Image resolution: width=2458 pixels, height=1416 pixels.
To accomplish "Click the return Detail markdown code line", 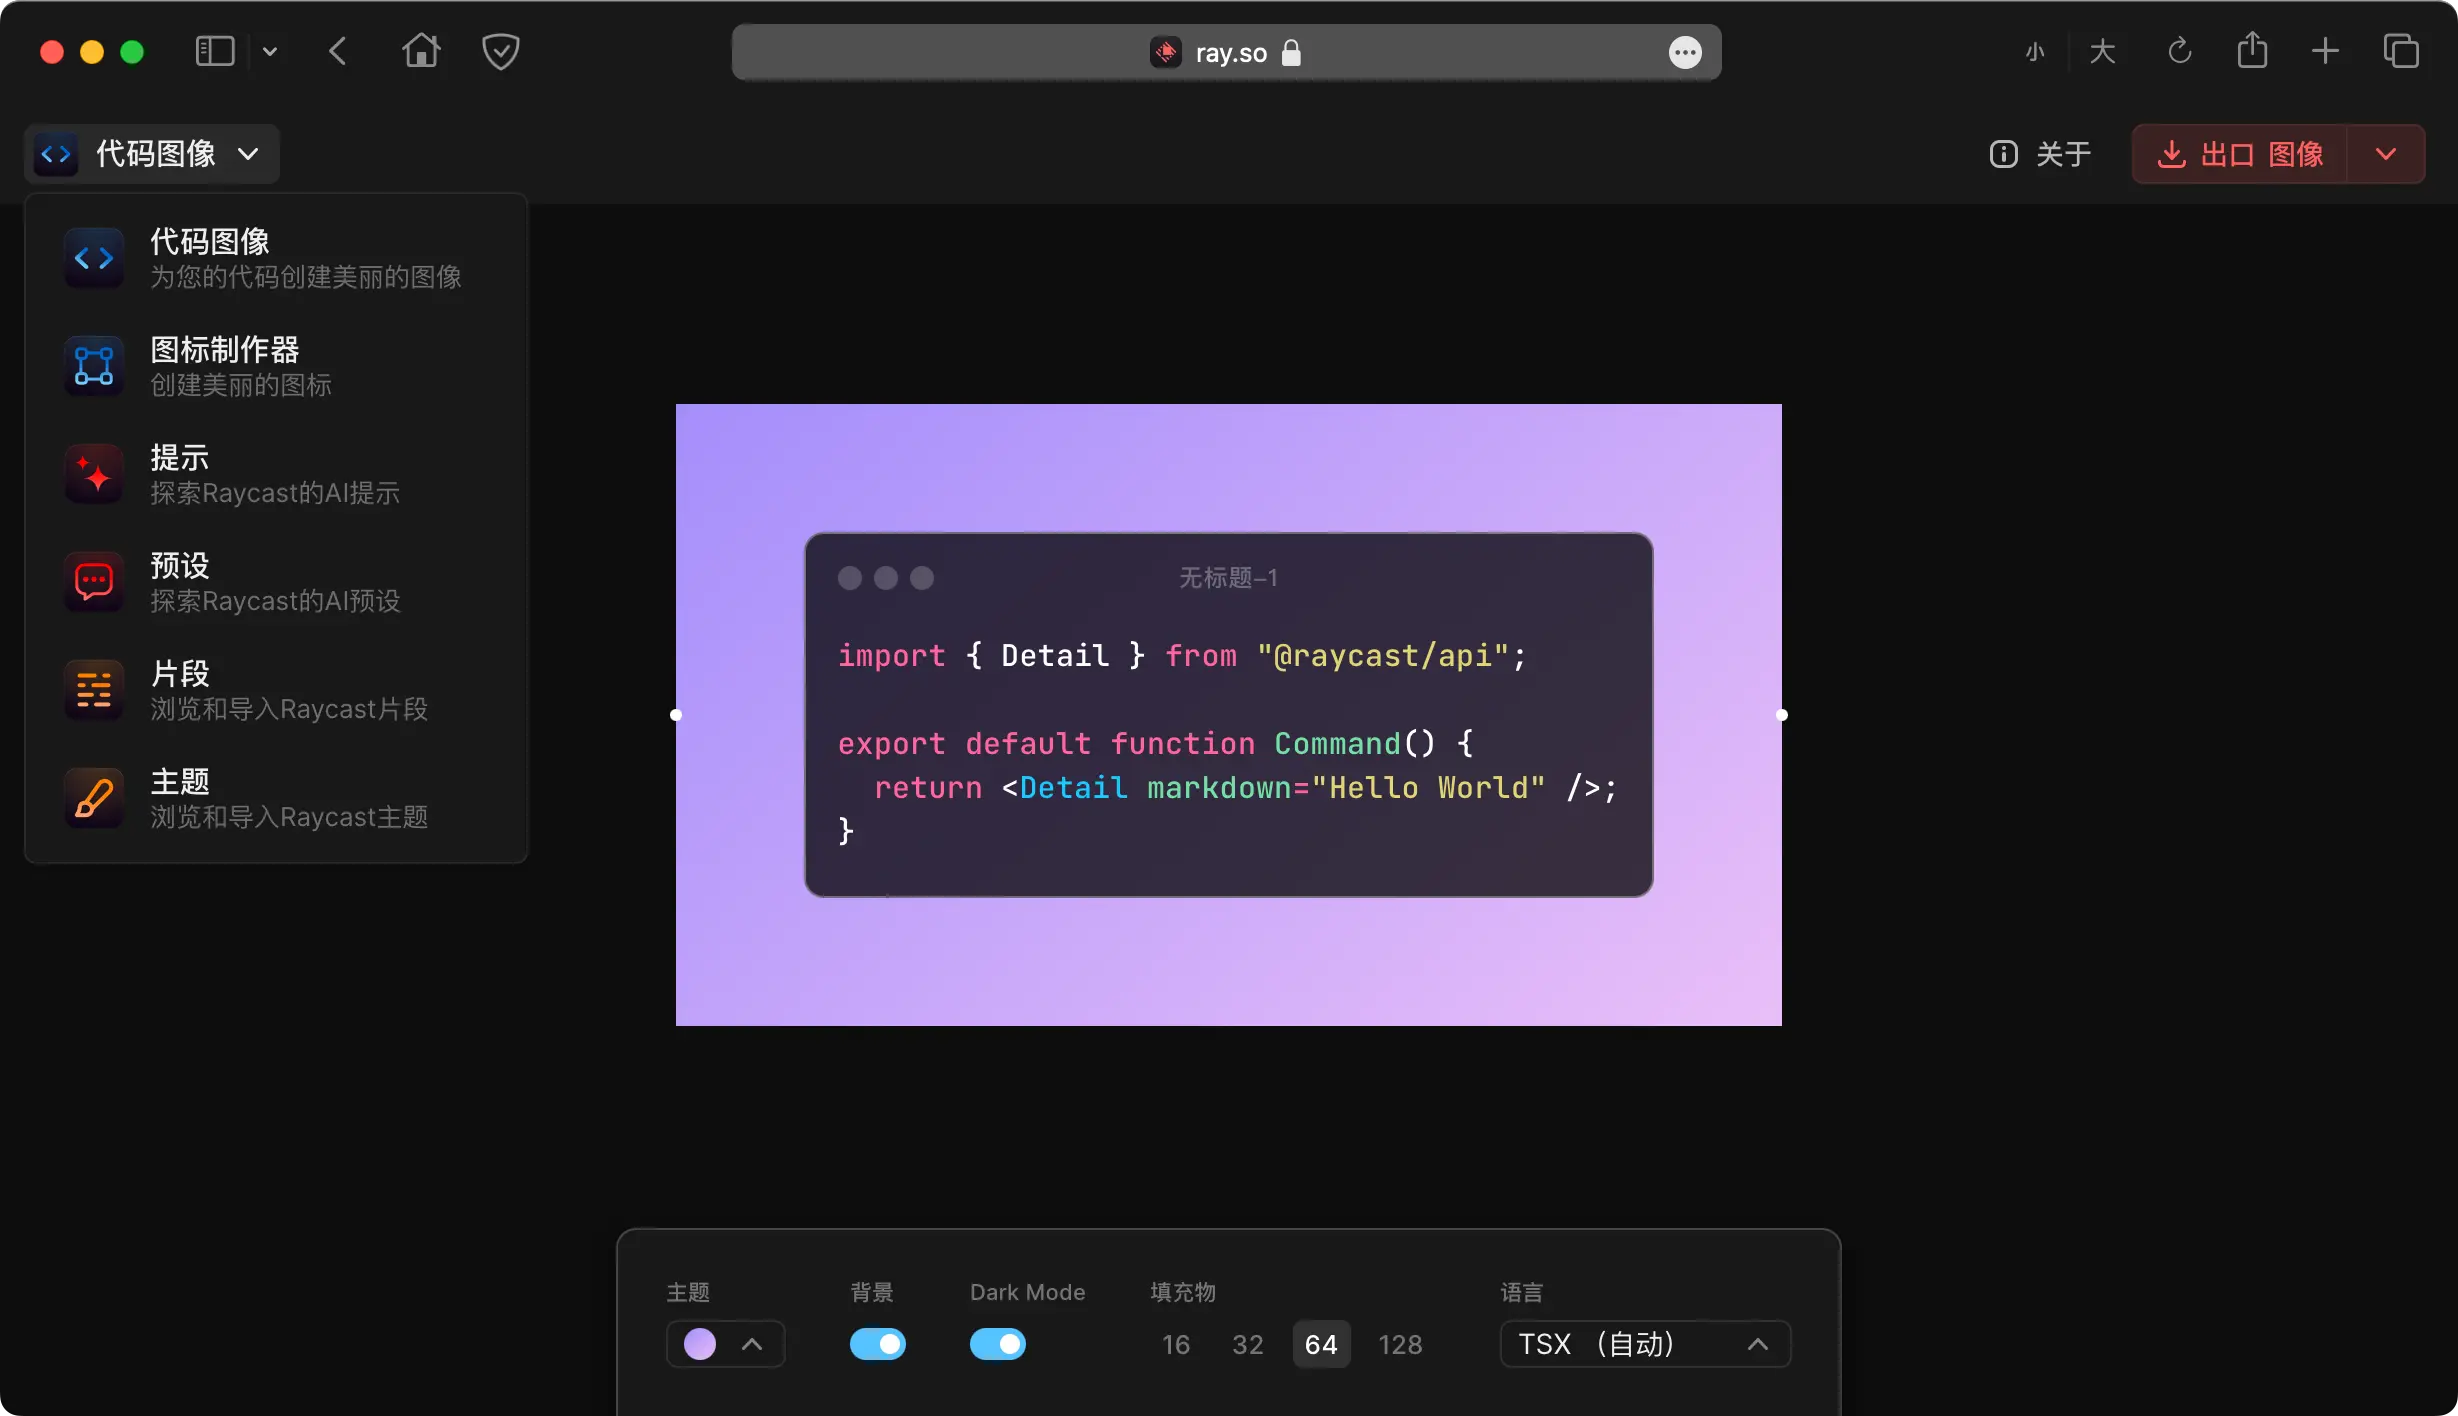I will [1245, 788].
